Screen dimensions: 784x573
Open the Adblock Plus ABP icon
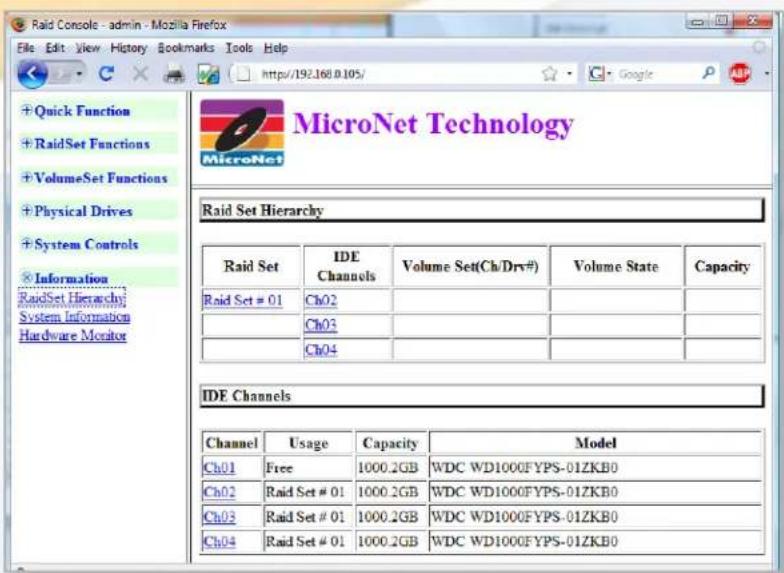[740, 74]
